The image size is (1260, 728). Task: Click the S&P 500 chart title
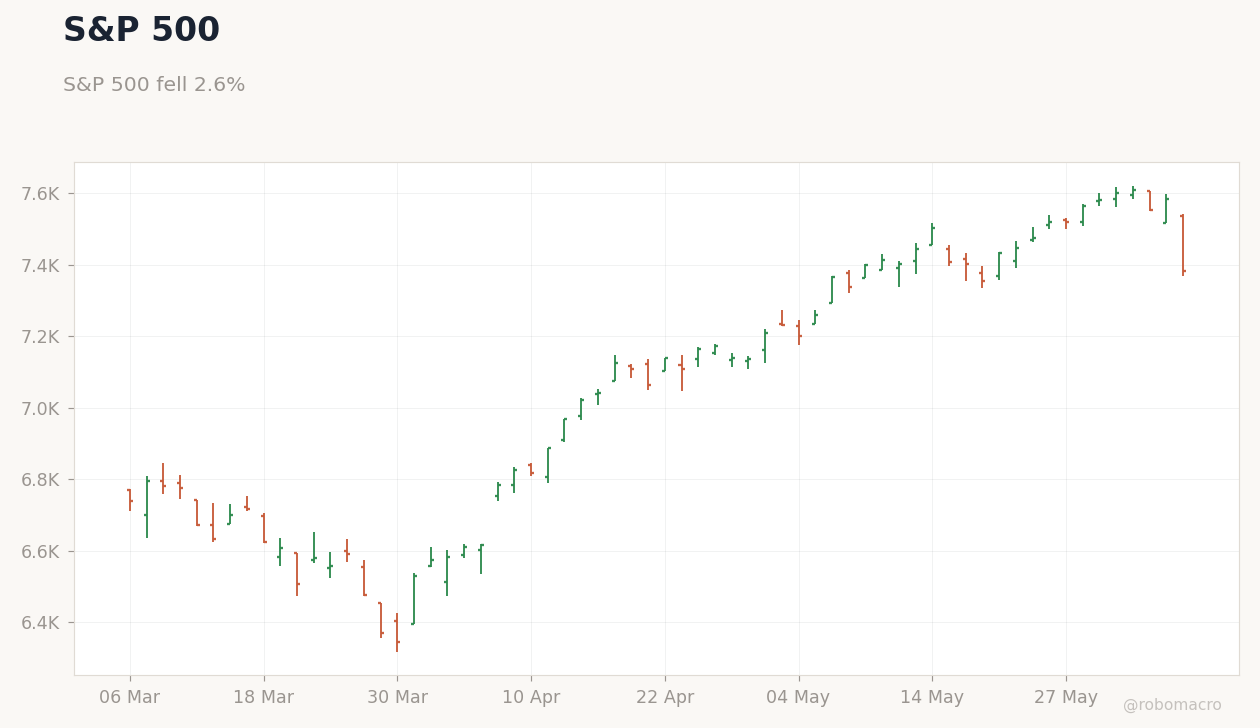click(x=141, y=31)
